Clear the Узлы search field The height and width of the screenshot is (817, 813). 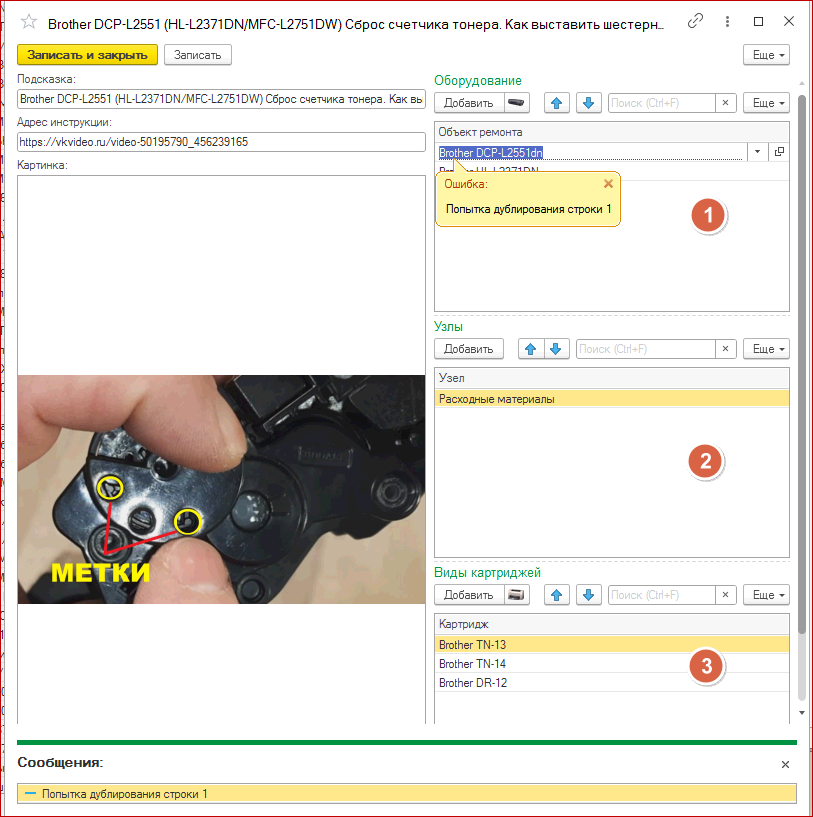[x=725, y=349]
